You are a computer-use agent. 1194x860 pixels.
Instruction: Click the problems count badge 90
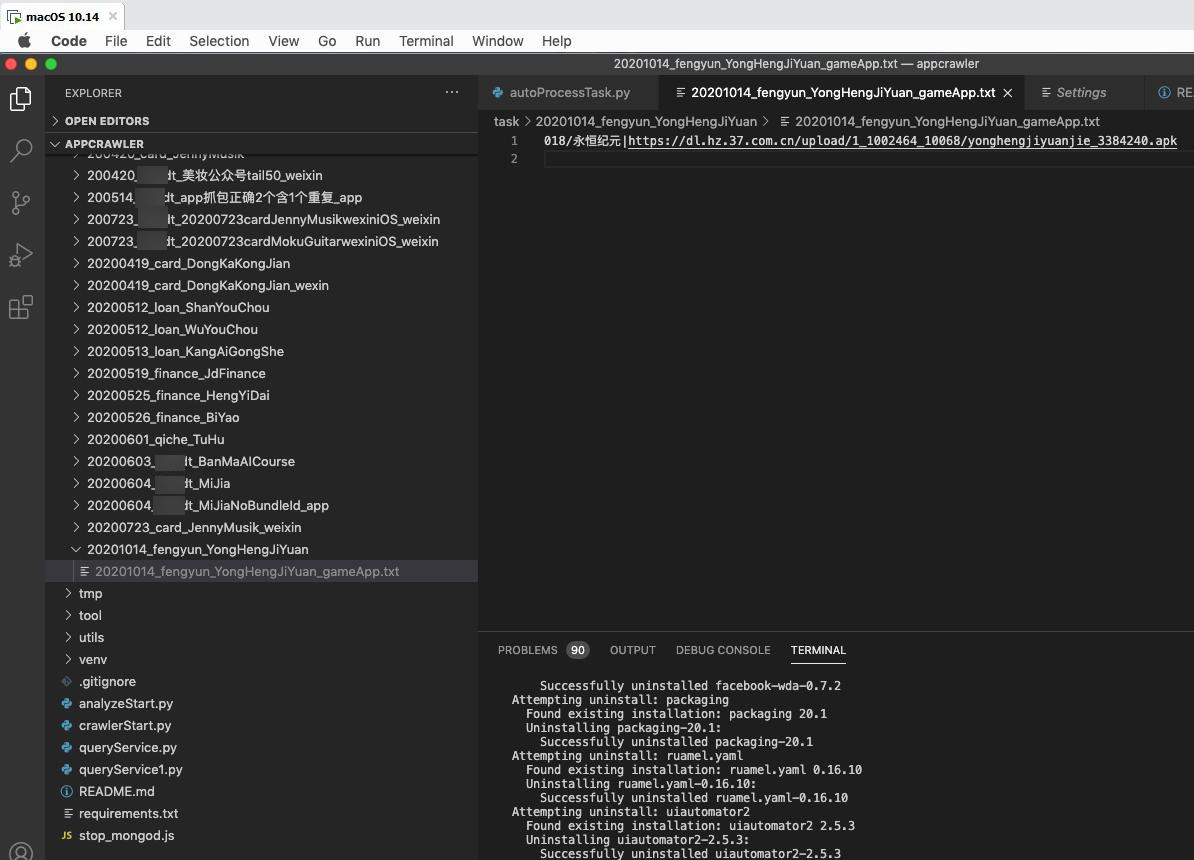click(578, 650)
